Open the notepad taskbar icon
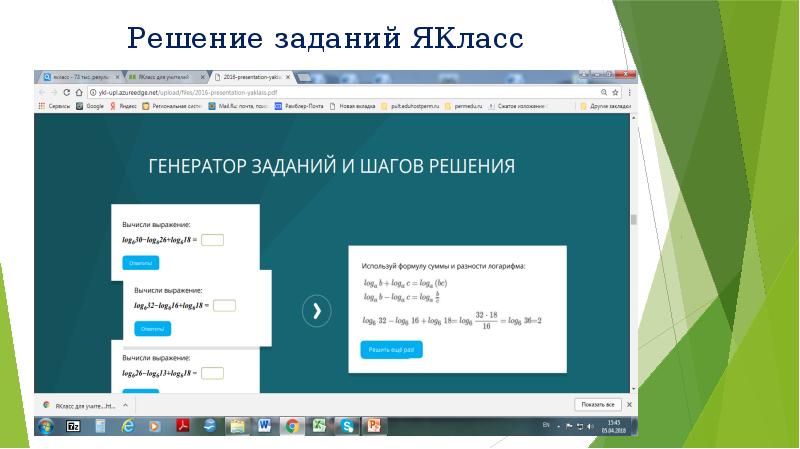This screenshot has height=449, width=800. (237, 426)
